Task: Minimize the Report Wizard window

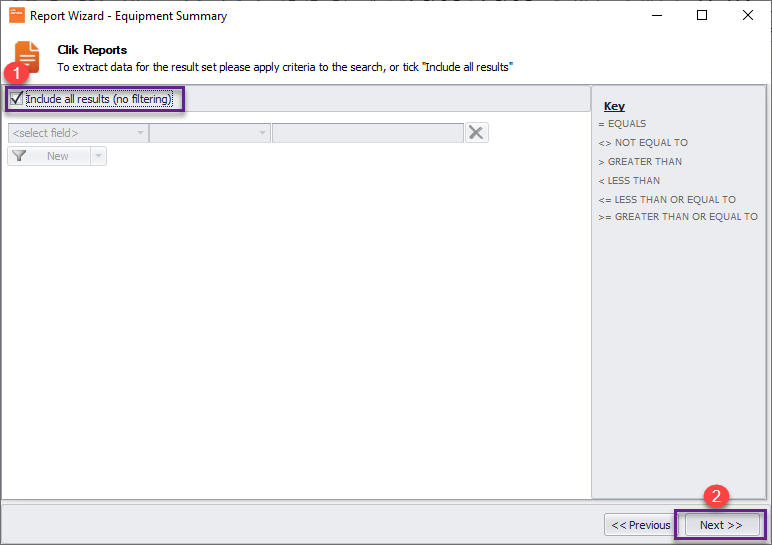Action: pos(656,16)
